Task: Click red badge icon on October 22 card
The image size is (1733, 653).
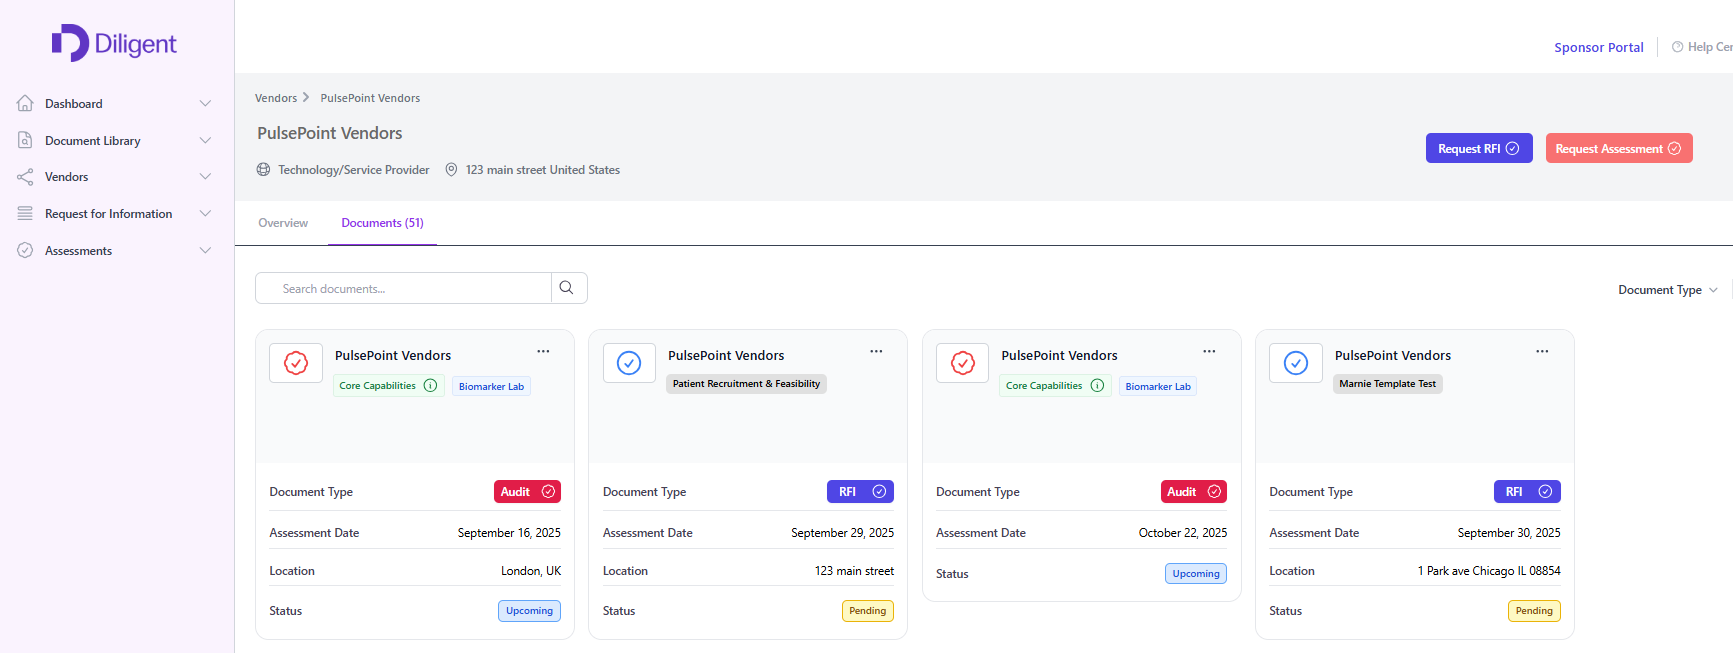Action: tap(963, 363)
